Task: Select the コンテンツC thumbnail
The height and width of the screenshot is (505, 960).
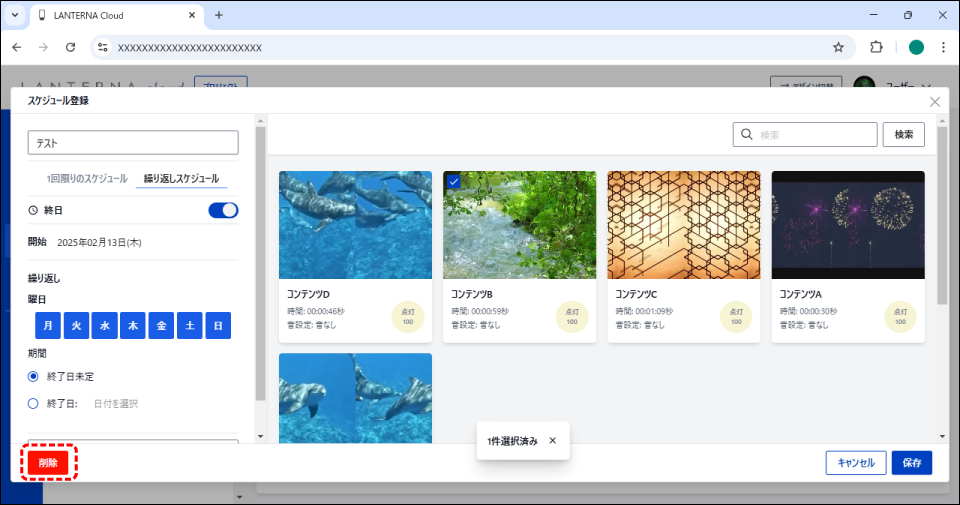Action: [683, 223]
